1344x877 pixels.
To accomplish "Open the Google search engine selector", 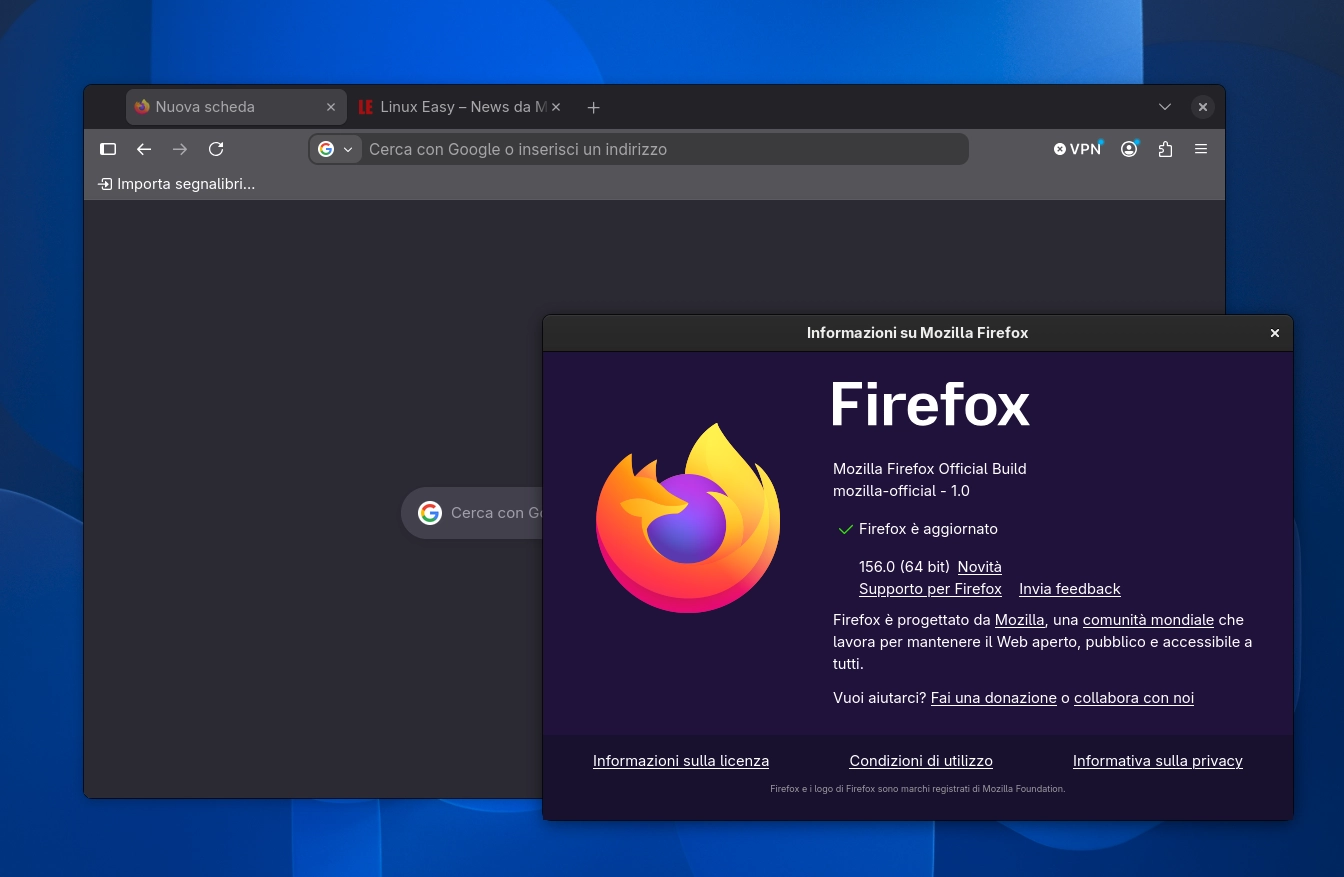I will pos(336,149).
